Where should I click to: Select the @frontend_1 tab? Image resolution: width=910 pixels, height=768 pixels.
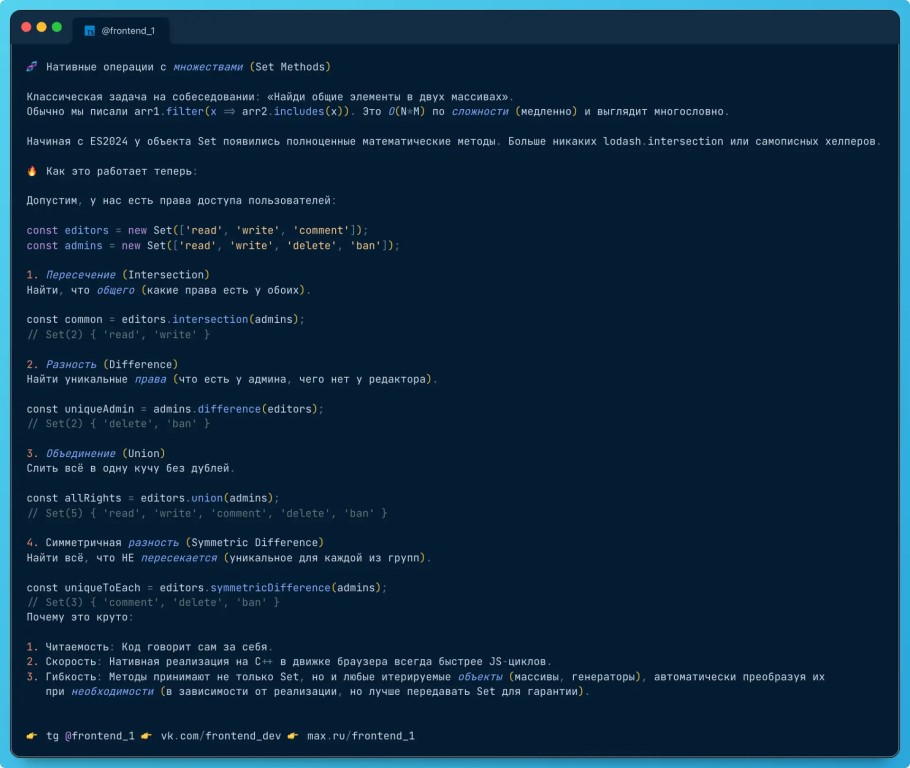[126, 31]
